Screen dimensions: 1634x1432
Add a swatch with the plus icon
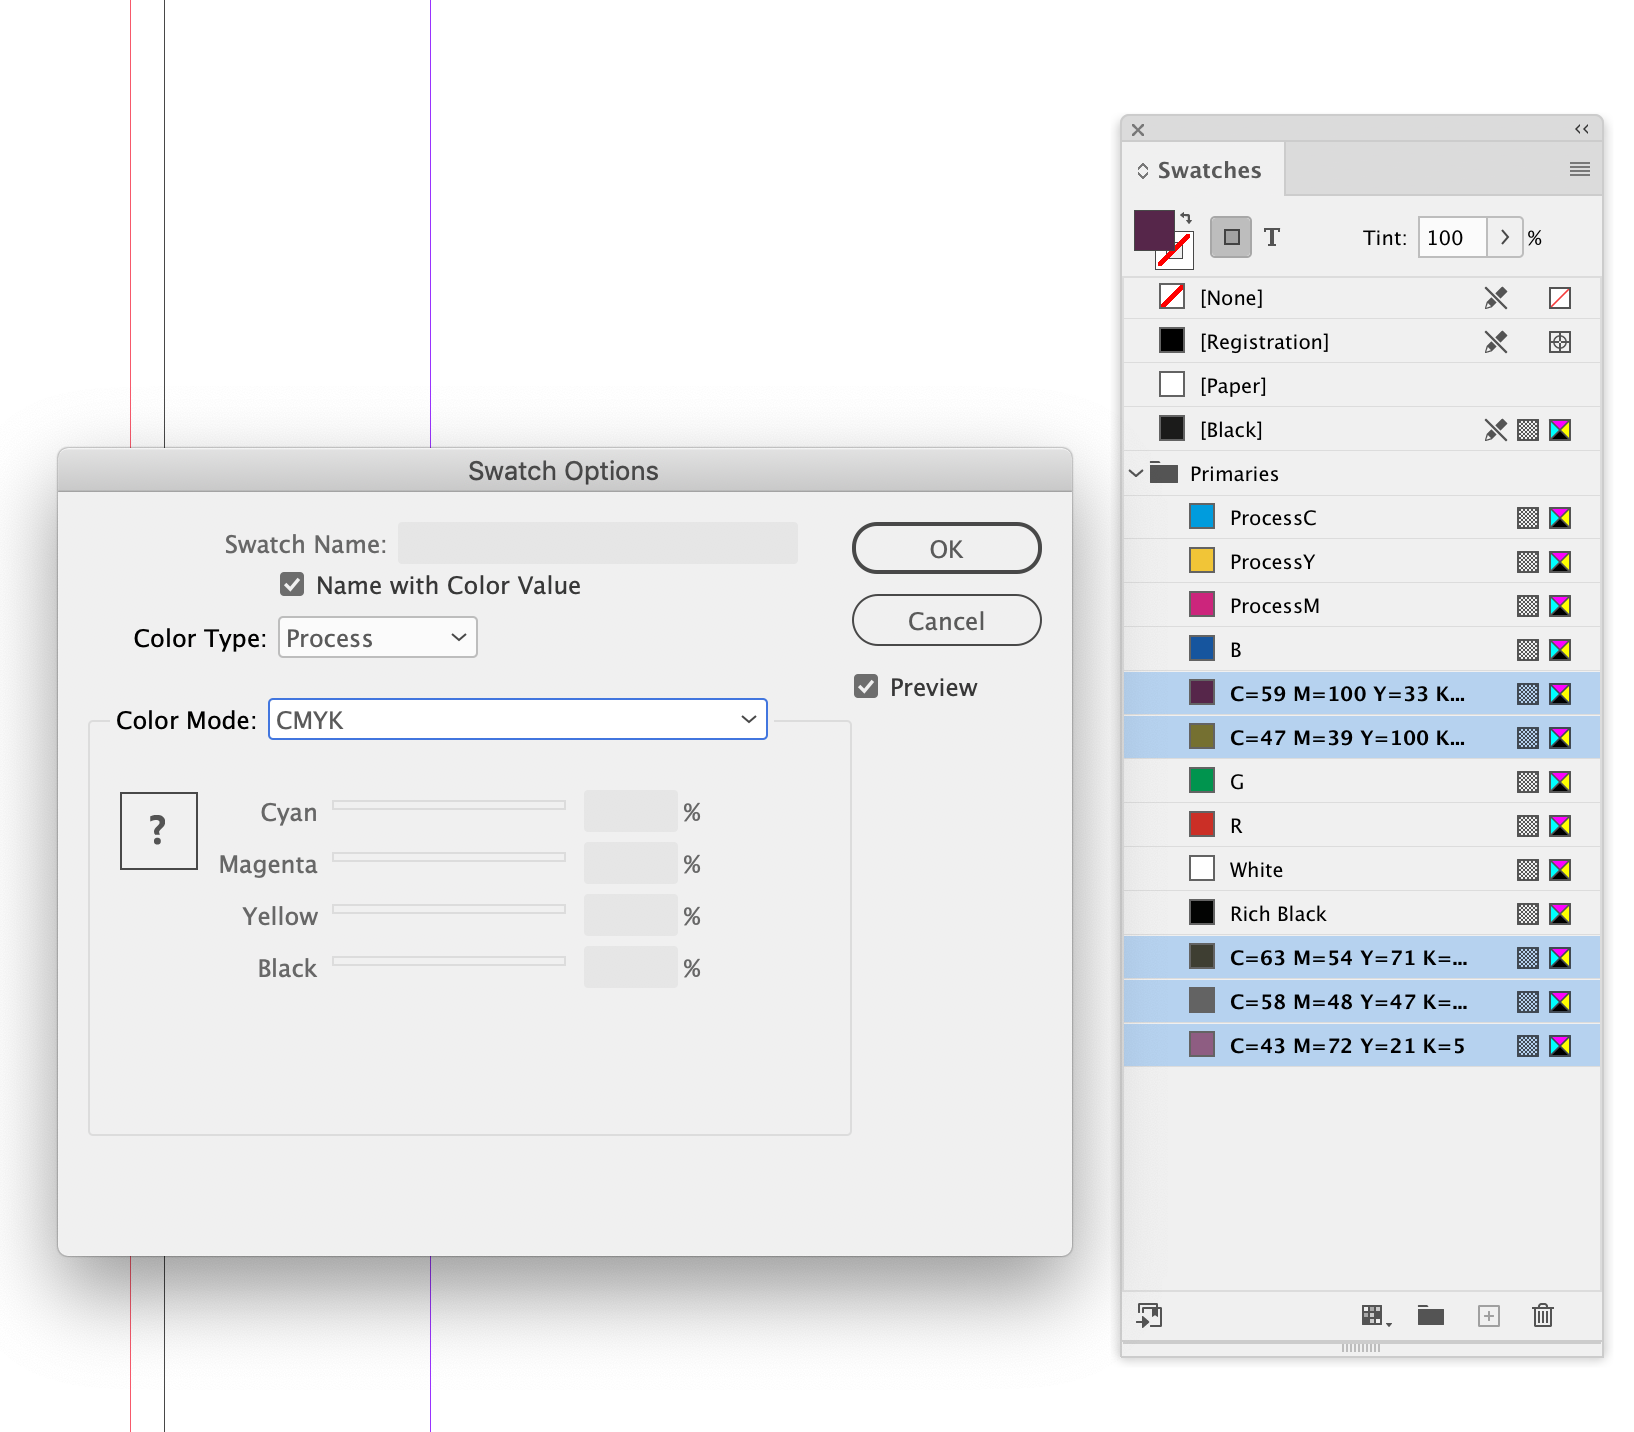[1489, 1316]
